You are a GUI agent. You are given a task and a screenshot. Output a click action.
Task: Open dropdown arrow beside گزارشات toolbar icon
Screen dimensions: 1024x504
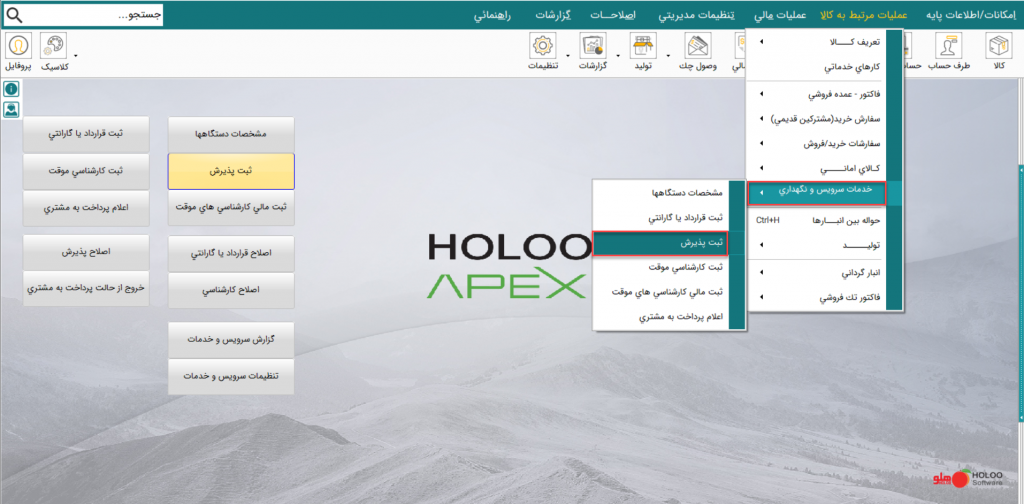pos(620,55)
